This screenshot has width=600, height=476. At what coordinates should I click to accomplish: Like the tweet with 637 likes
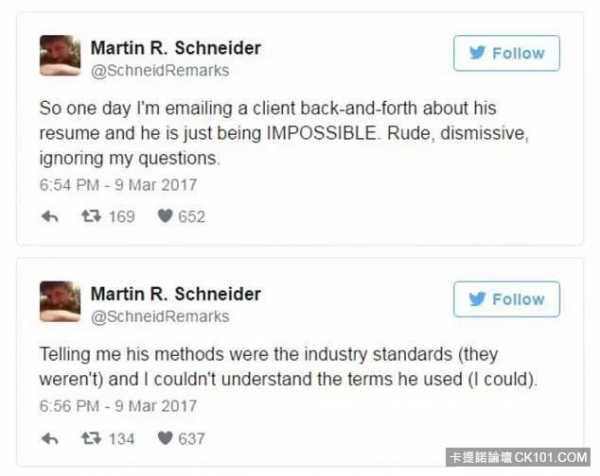165,438
